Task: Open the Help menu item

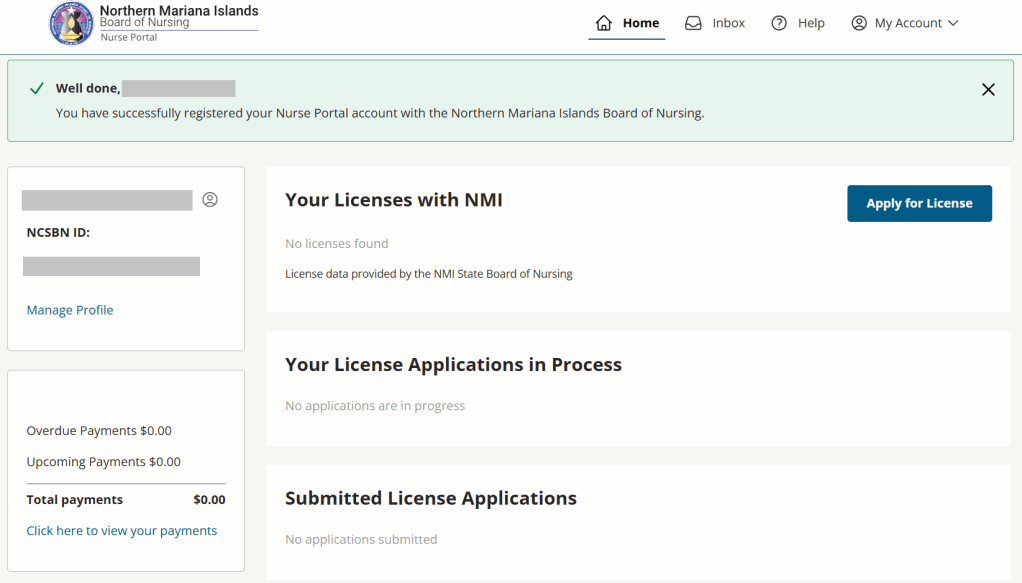Action: pos(811,23)
